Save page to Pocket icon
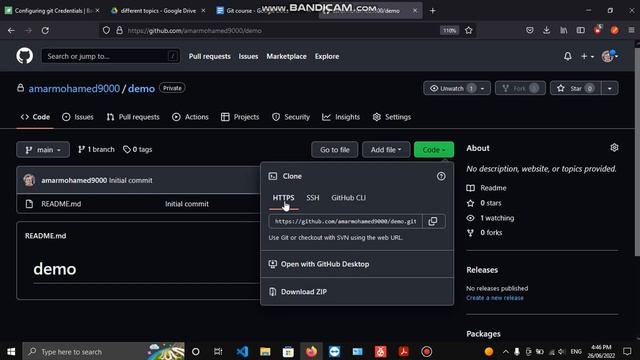This screenshot has width=640, height=360. point(529,30)
